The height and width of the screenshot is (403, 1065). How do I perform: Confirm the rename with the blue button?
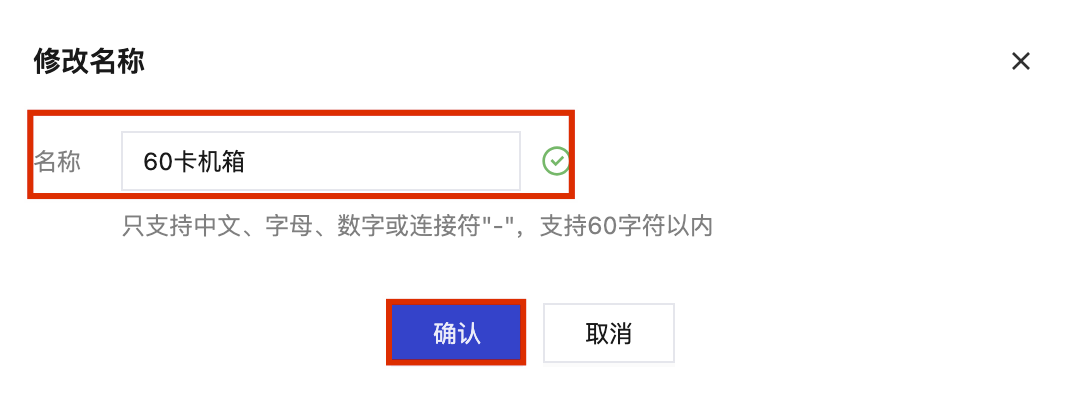(x=456, y=332)
